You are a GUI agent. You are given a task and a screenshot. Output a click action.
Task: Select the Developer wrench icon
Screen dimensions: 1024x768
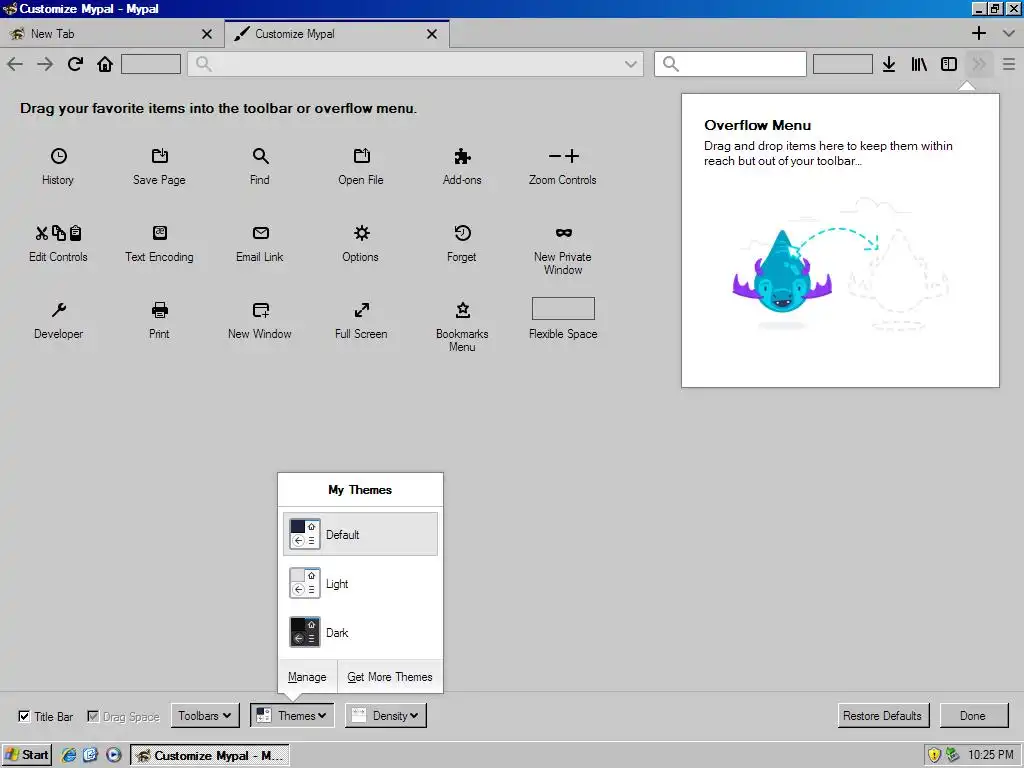pyautogui.click(x=59, y=310)
